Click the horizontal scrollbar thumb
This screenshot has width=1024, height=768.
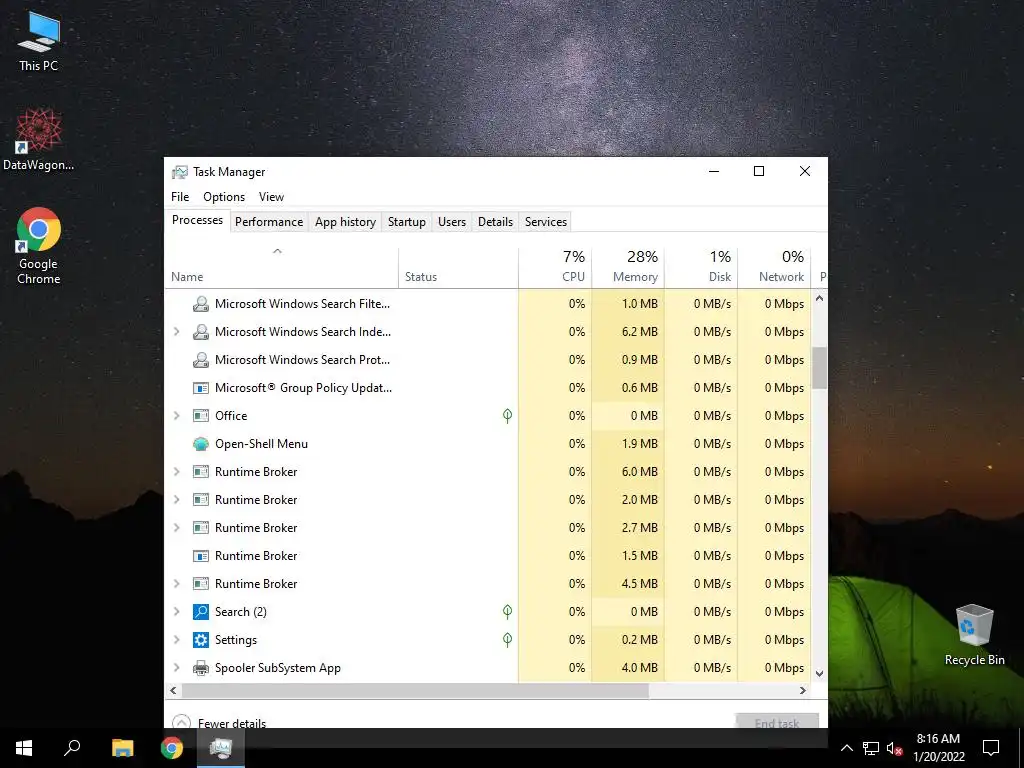[x=415, y=690]
